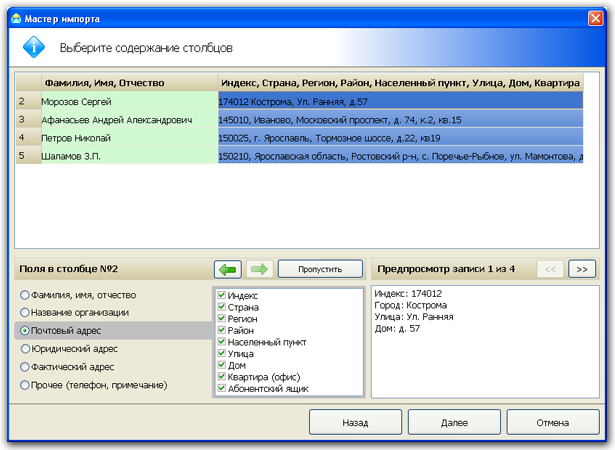Go to next preview record (>>)

(x=582, y=268)
